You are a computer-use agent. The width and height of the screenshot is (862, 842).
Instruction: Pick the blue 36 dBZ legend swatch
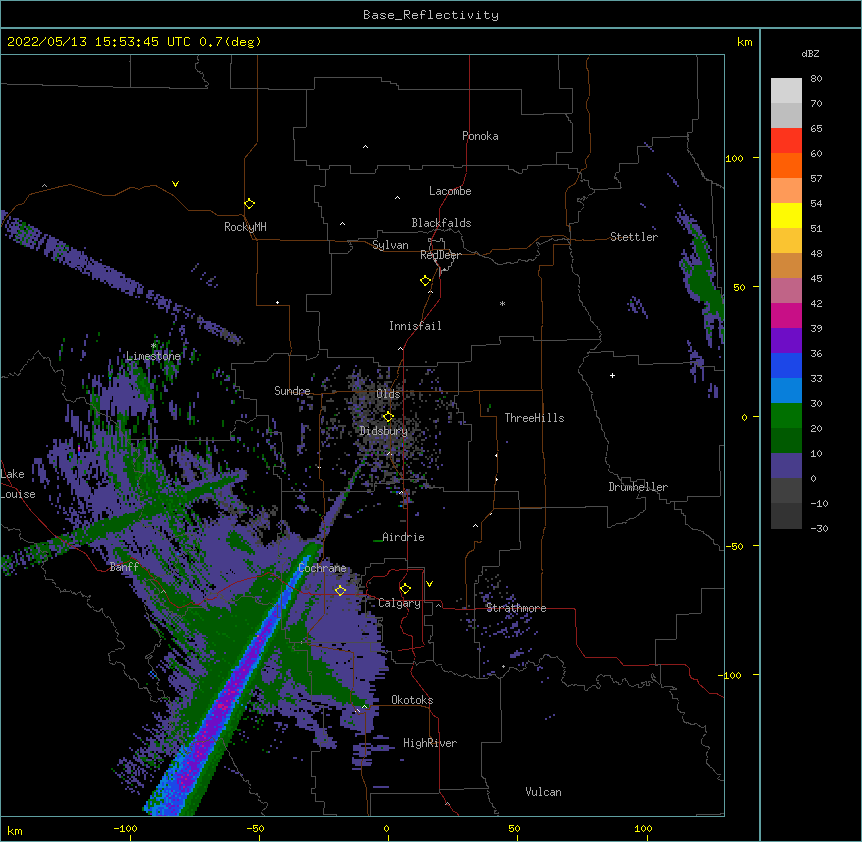pyautogui.click(x=786, y=365)
